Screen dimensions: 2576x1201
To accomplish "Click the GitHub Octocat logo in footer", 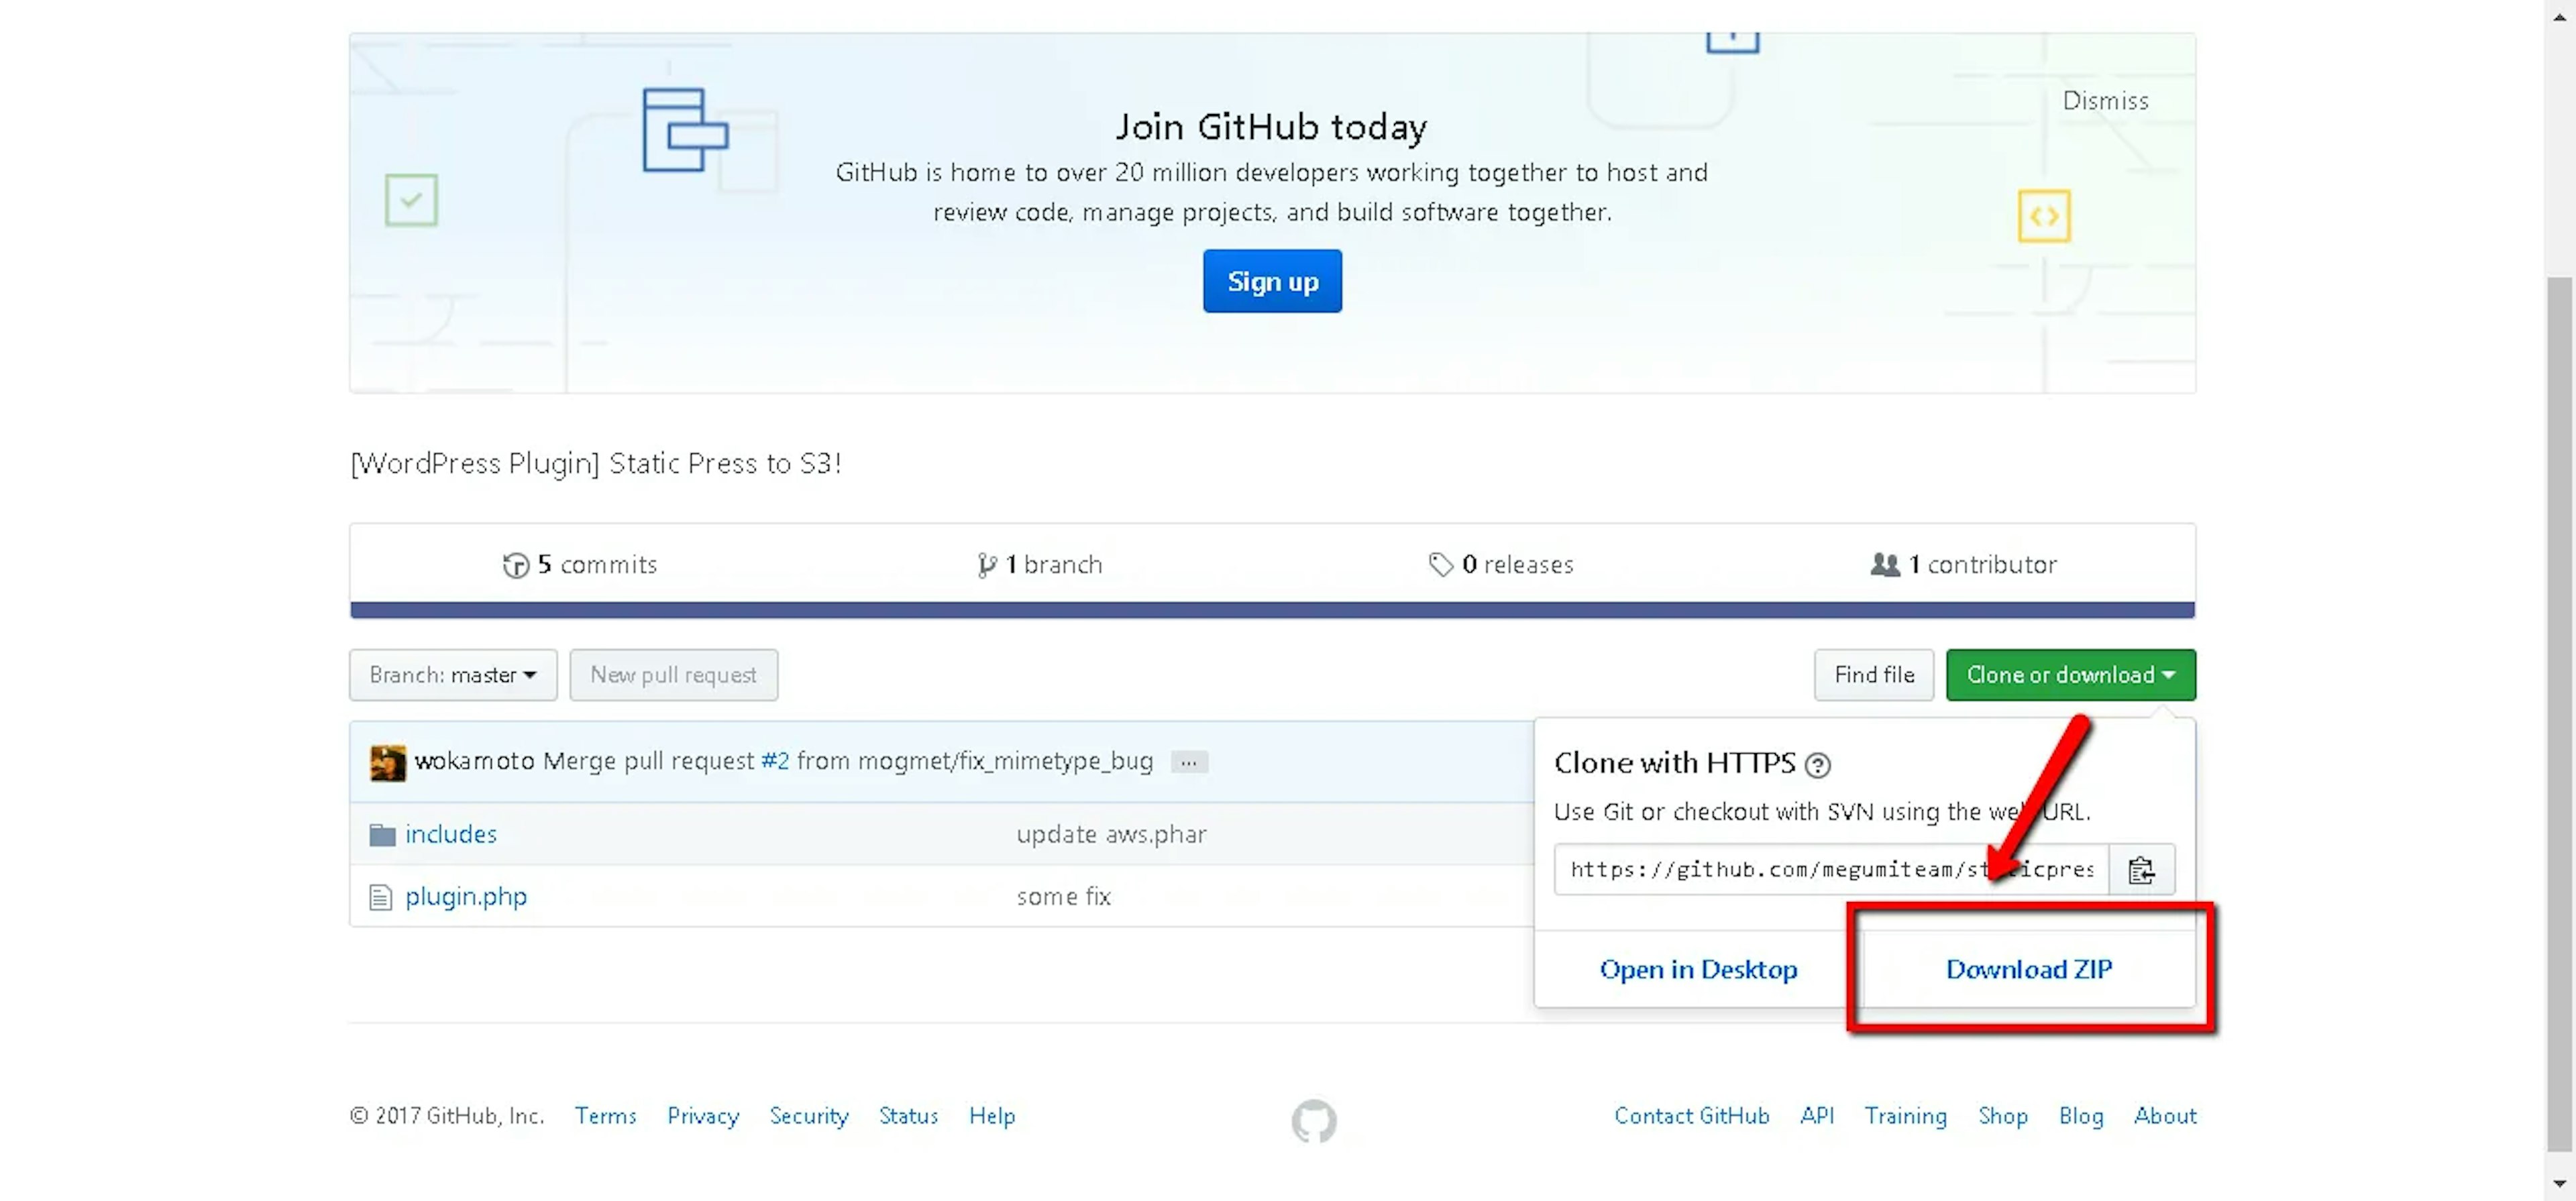I will click(1313, 1120).
